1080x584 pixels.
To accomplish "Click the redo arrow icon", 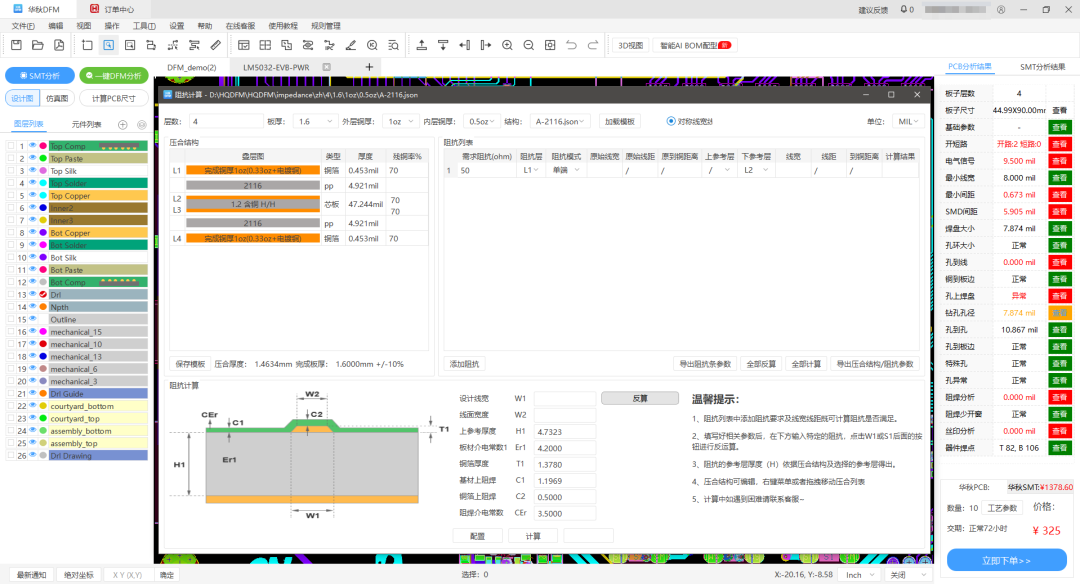I will click(x=592, y=45).
